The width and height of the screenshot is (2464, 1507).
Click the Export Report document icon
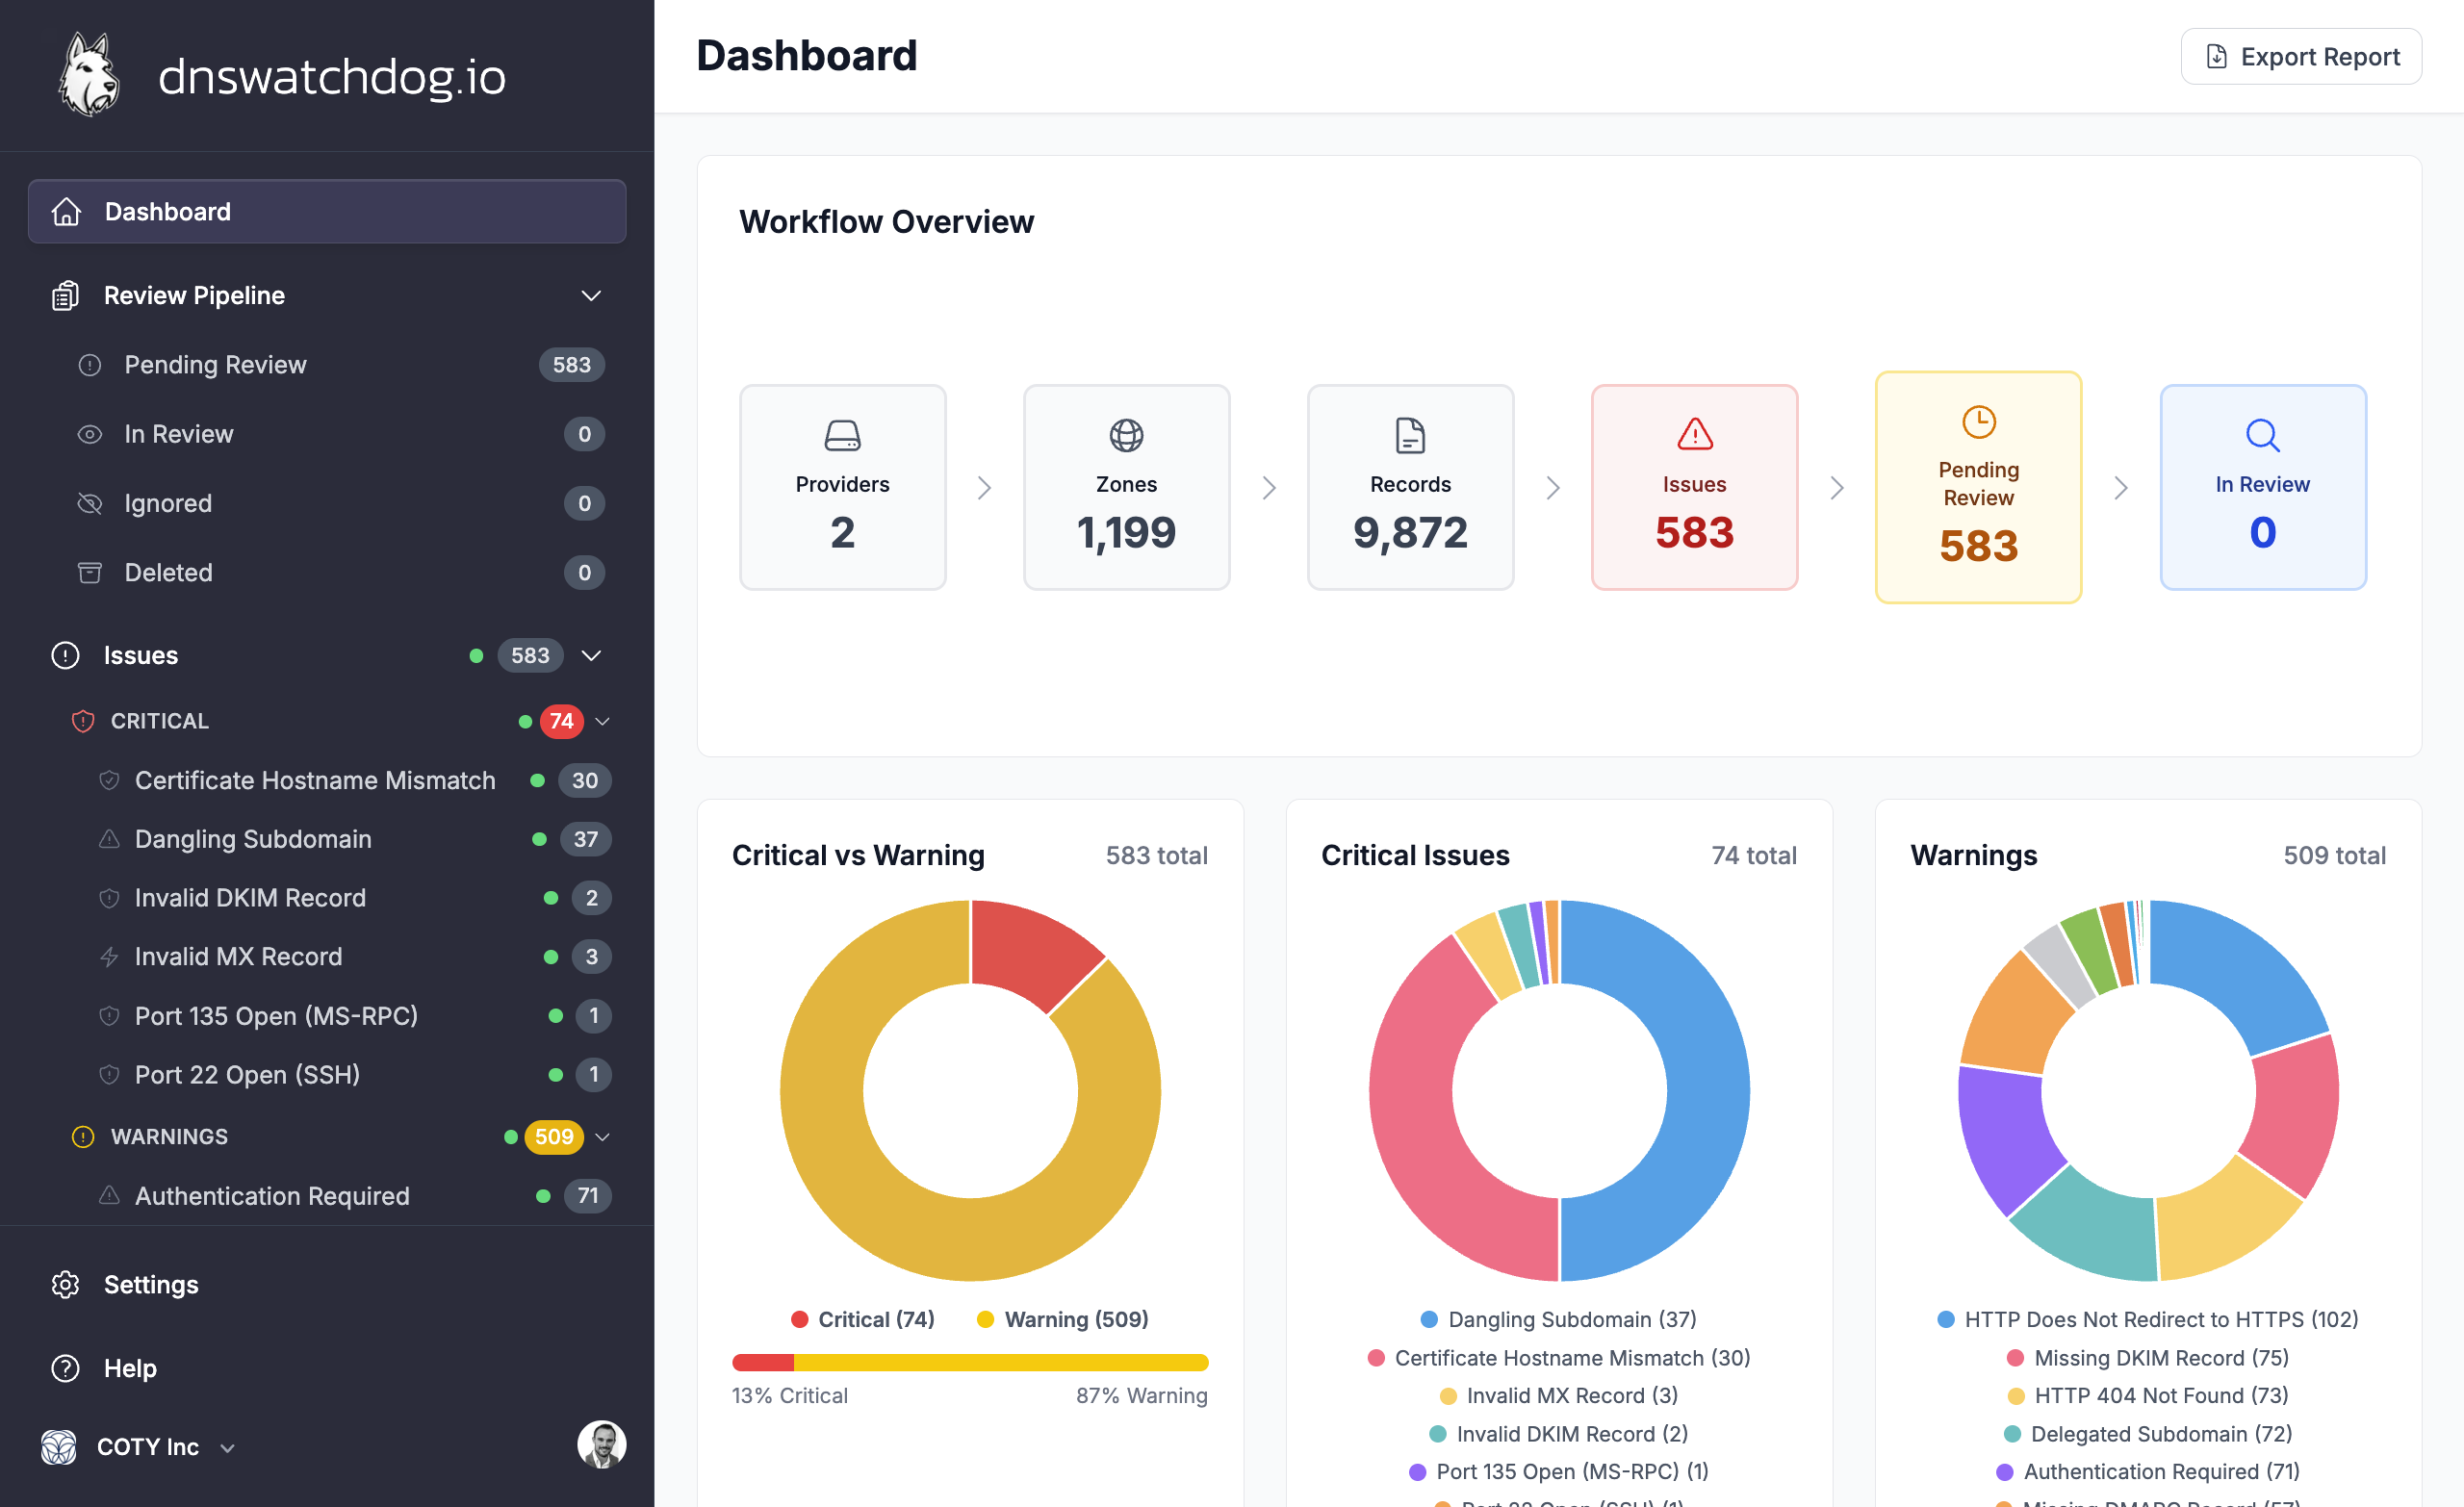coord(2216,57)
